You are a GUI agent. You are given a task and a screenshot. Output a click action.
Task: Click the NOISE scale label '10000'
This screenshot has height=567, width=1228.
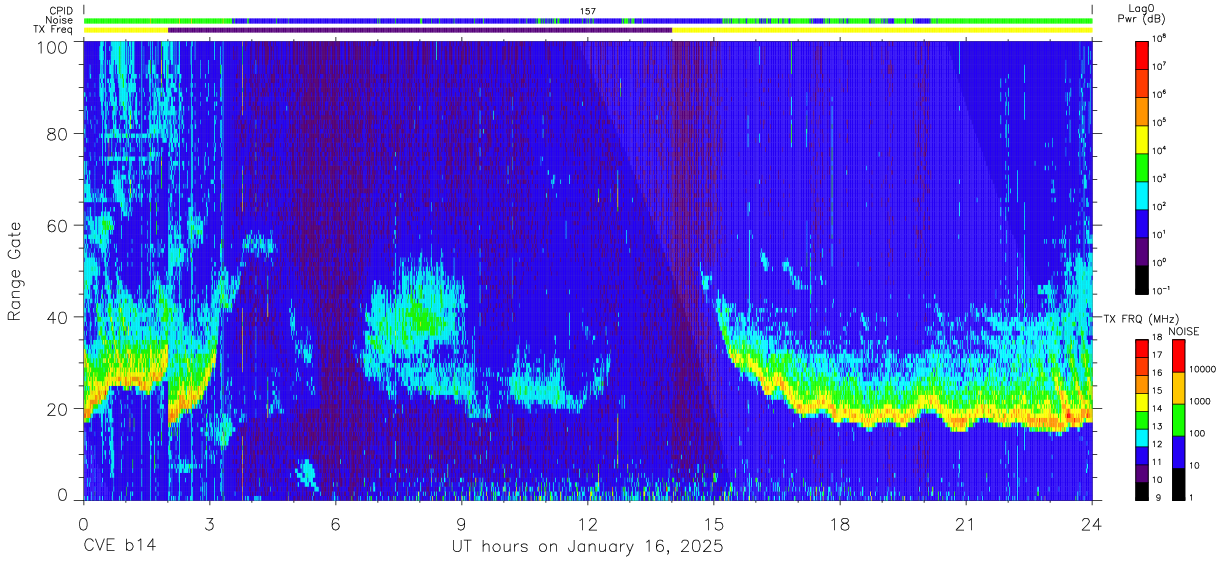pyautogui.click(x=1202, y=369)
